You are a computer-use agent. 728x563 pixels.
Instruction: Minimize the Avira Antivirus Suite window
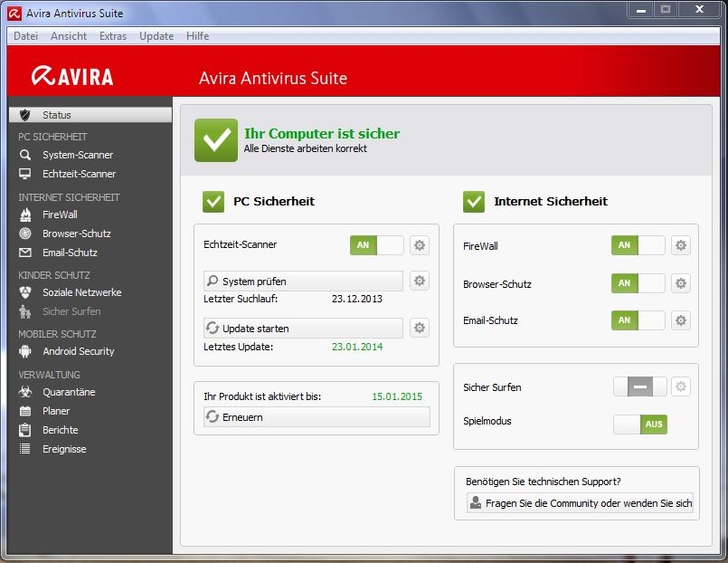pos(641,10)
